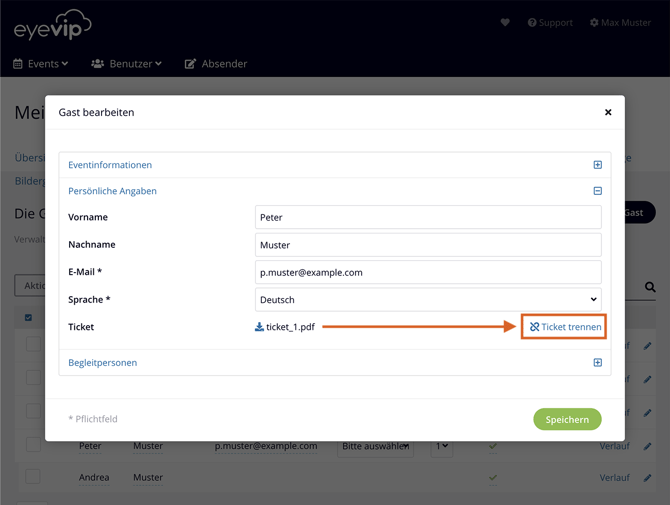Open the Max Muster account settings
Image resolution: width=670 pixels, height=505 pixels.
pos(620,23)
